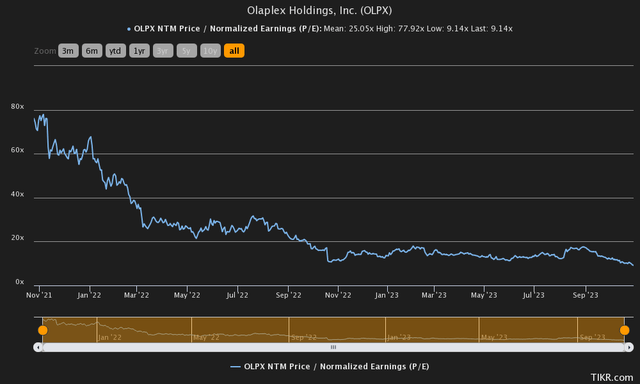The width and height of the screenshot is (640, 384).
Task: Click the 'May '22' navigator label
Action: (x=206, y=337)
